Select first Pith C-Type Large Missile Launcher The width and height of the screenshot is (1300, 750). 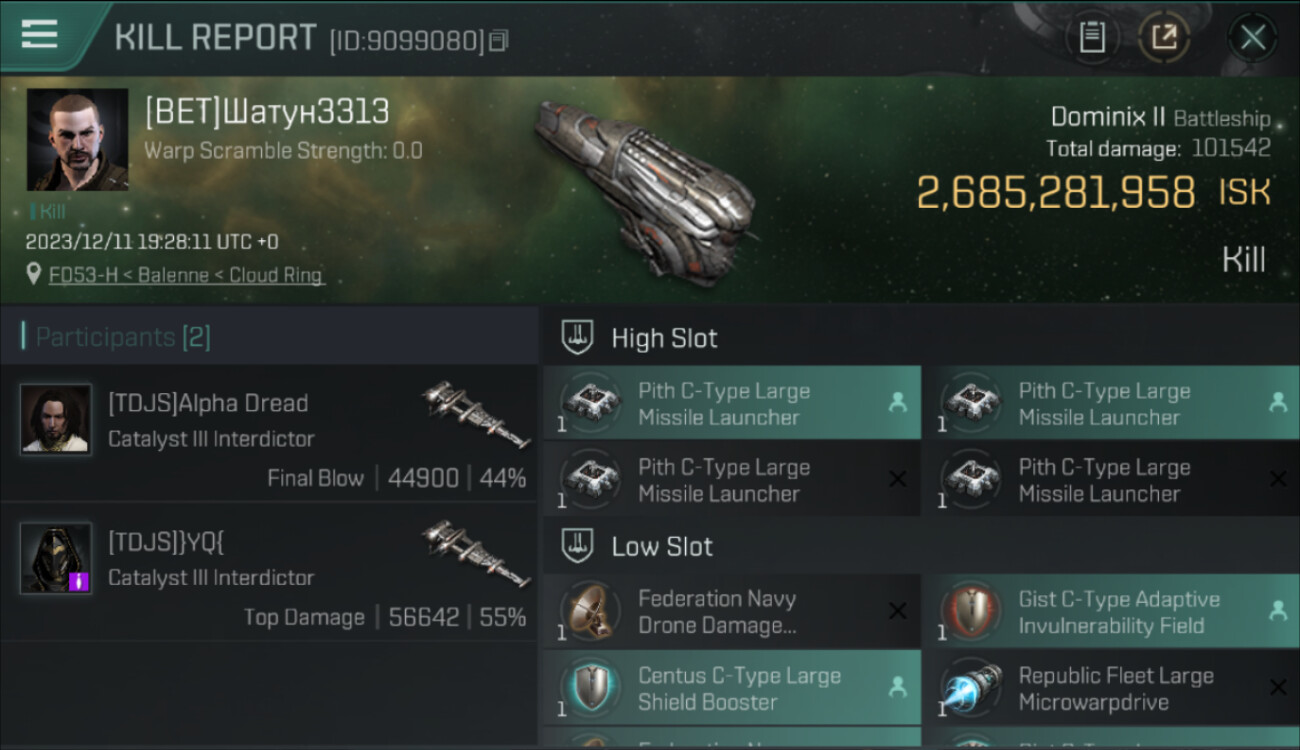point(732,404)
